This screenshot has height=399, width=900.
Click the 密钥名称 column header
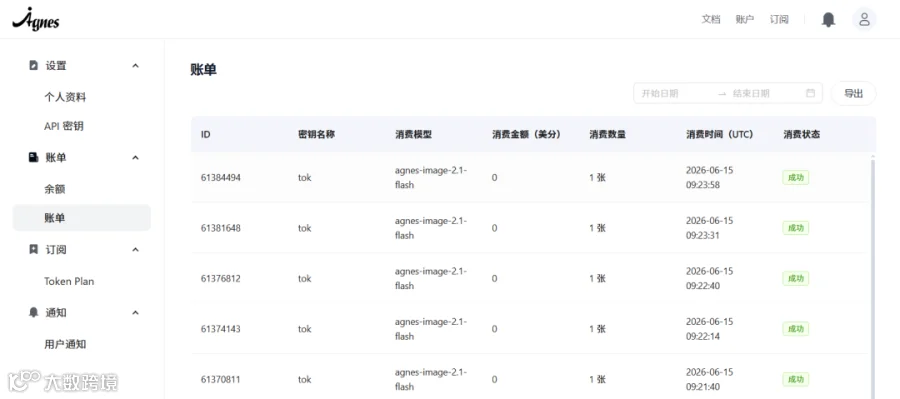click(x=316, y=134)
